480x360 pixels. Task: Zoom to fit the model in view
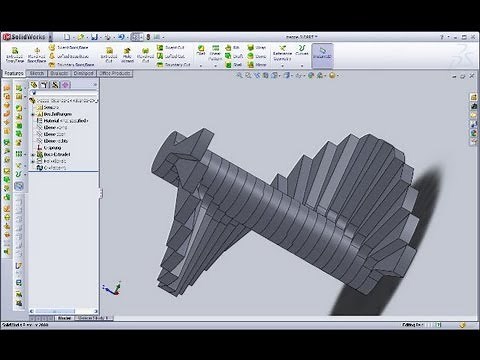pyautogui.click(x=239, y=76)
